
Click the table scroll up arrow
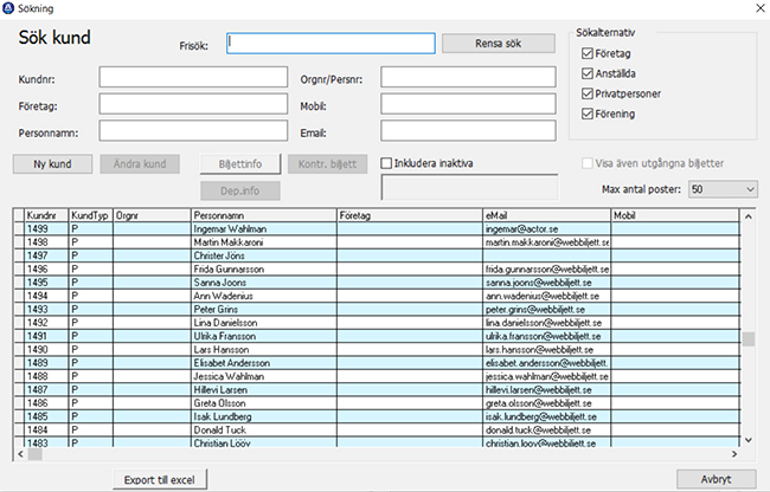click(x=748, y=217)
